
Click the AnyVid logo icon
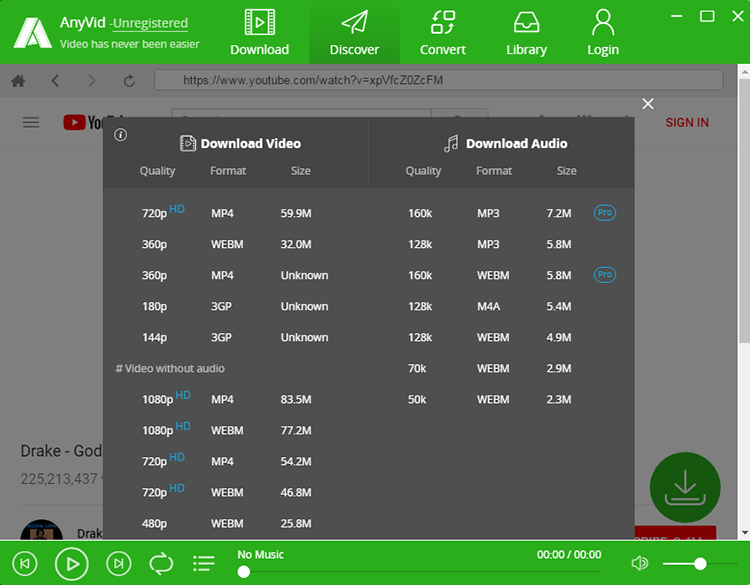[x=33, y=33]
